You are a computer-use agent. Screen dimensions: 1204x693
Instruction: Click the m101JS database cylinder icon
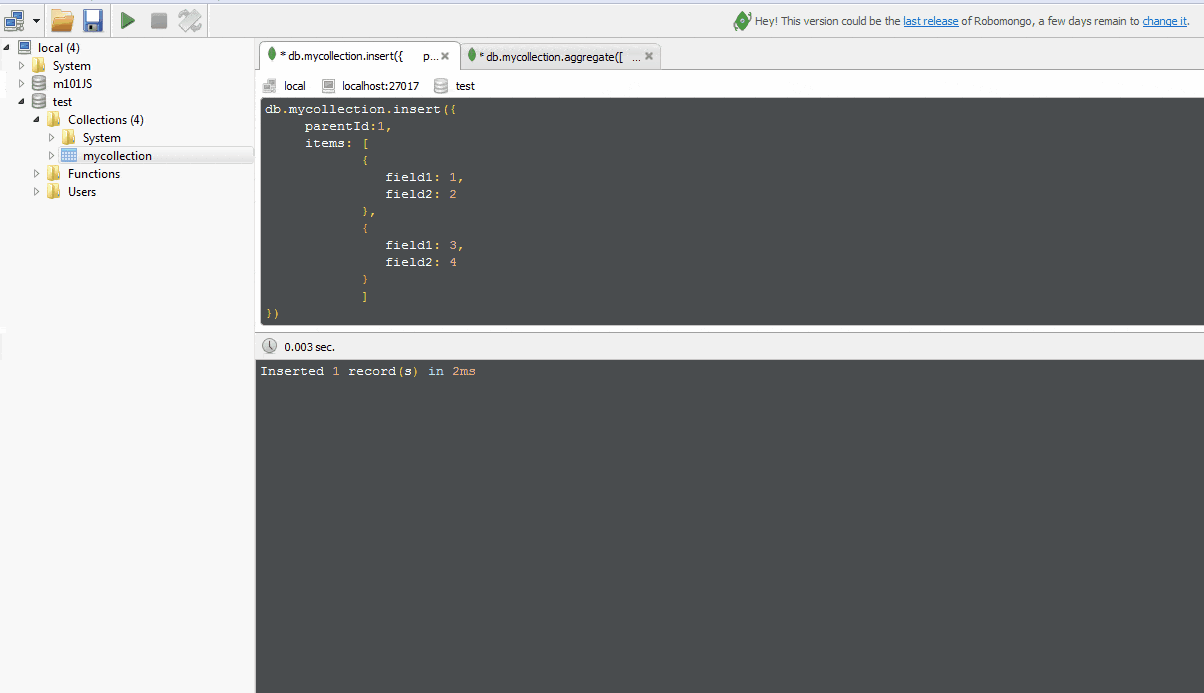tap(39, 83)
